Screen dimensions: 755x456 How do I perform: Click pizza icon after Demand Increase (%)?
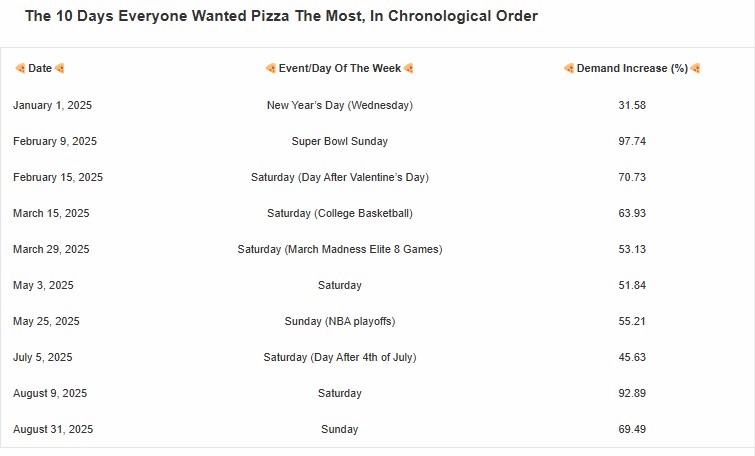point(695,68)
